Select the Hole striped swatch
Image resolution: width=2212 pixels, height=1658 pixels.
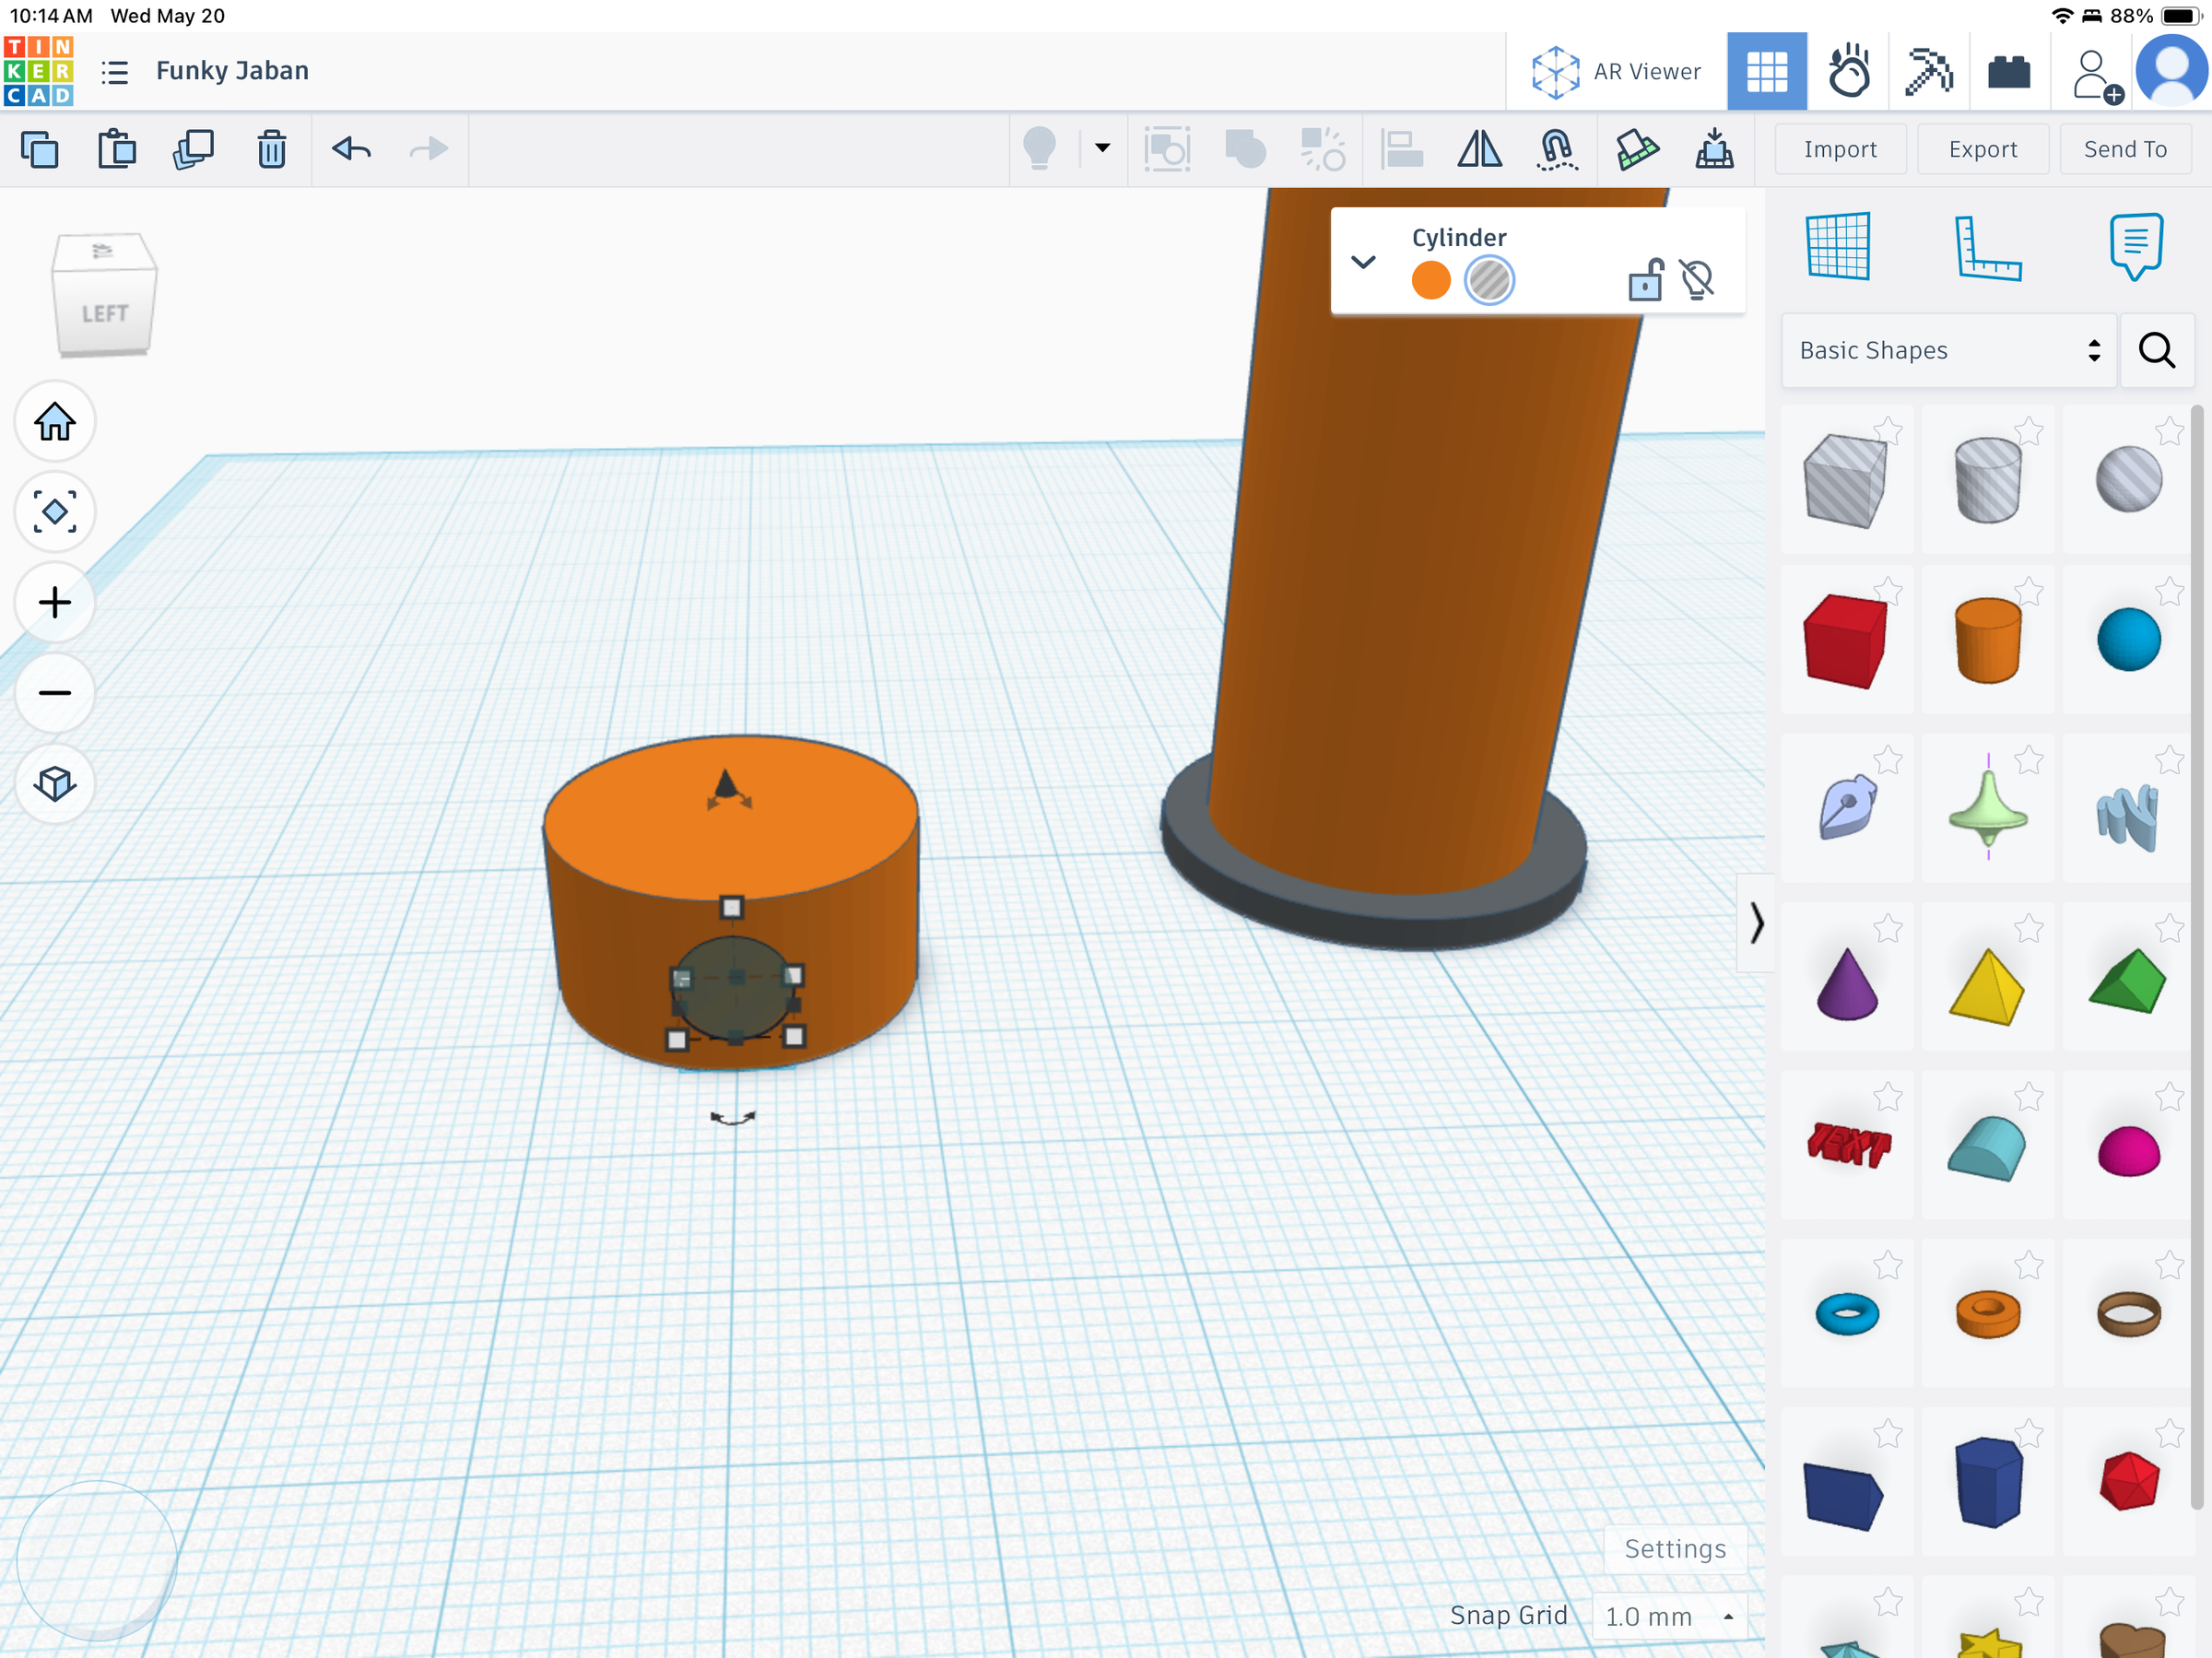click(1489, 281)
